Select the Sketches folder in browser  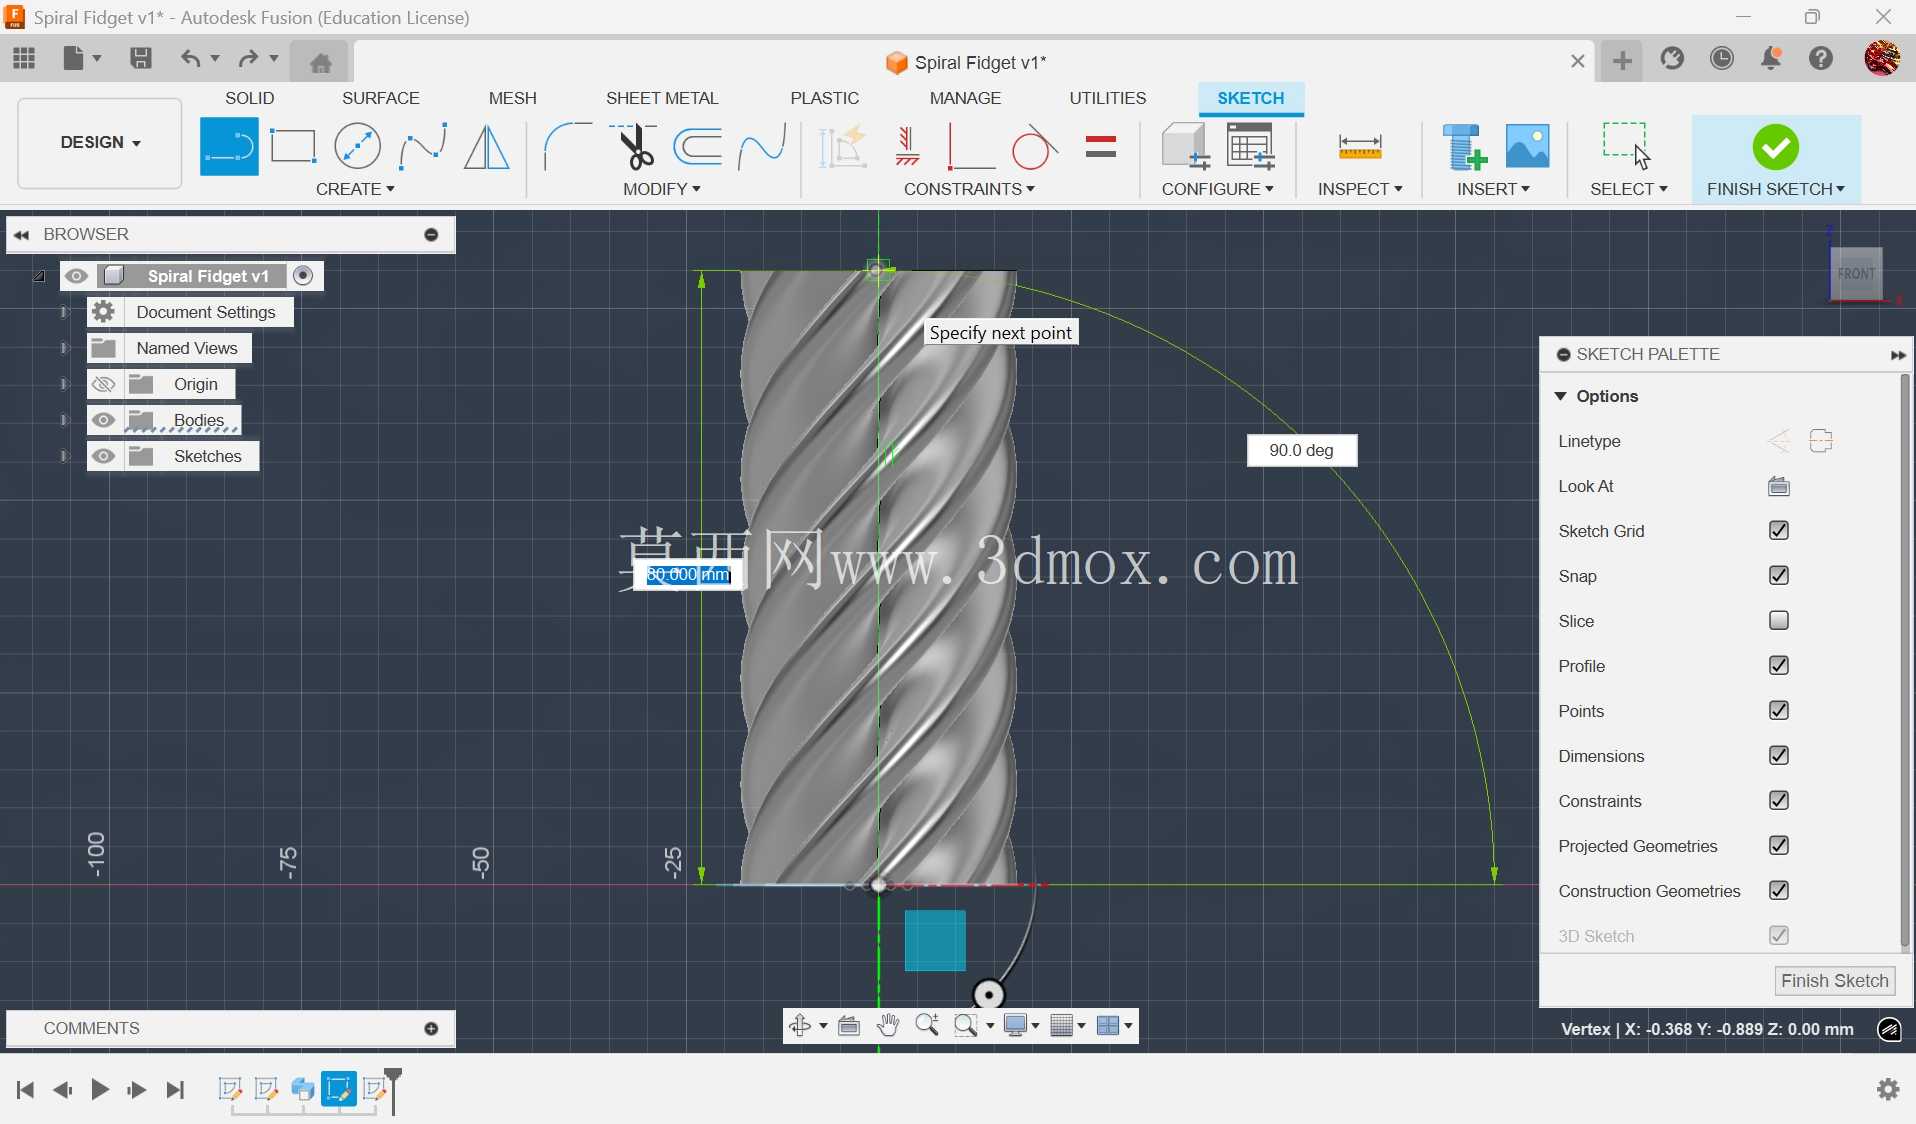tap(207, 456)
